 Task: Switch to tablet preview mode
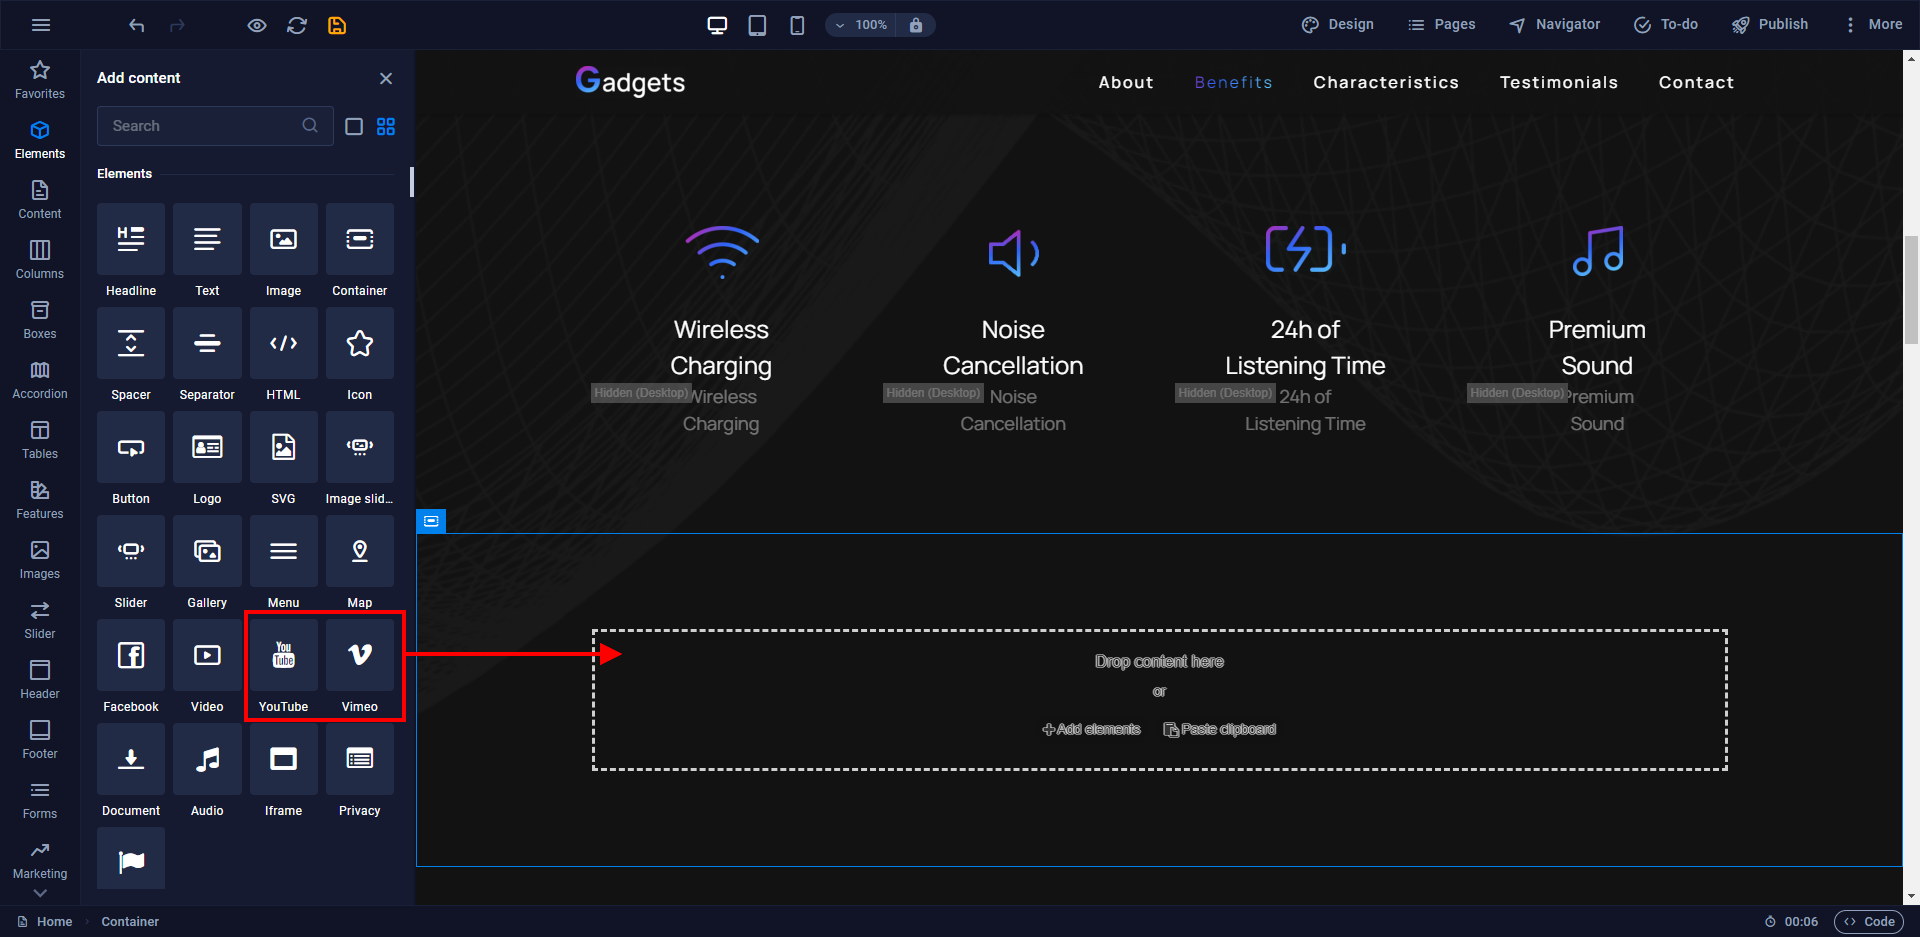point(757,24)
